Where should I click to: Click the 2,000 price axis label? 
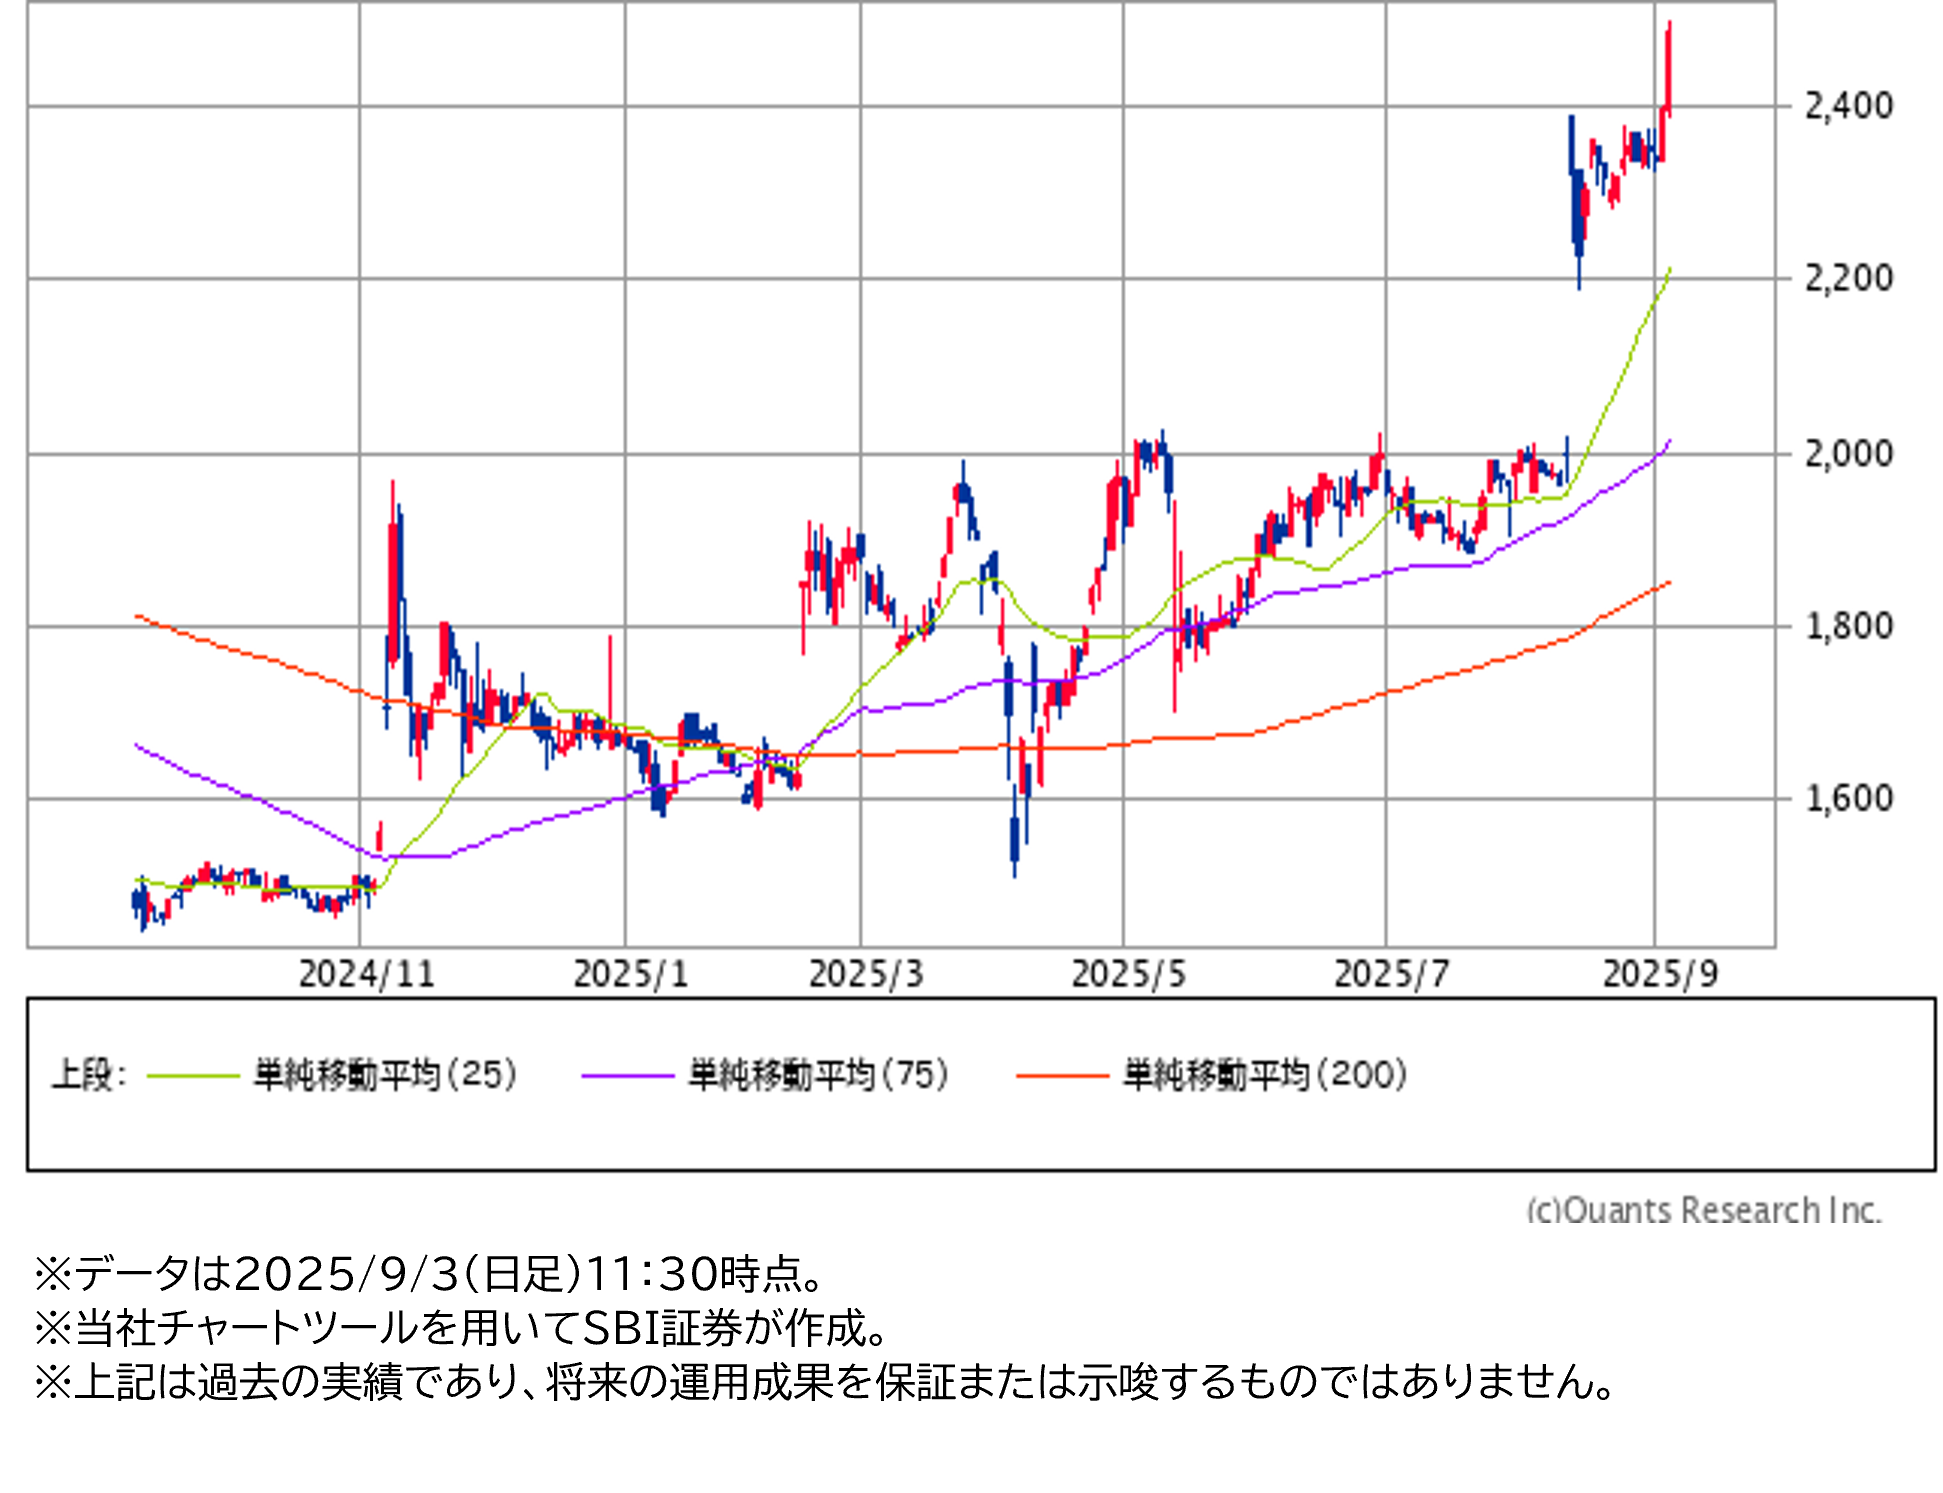[1848, 454]
